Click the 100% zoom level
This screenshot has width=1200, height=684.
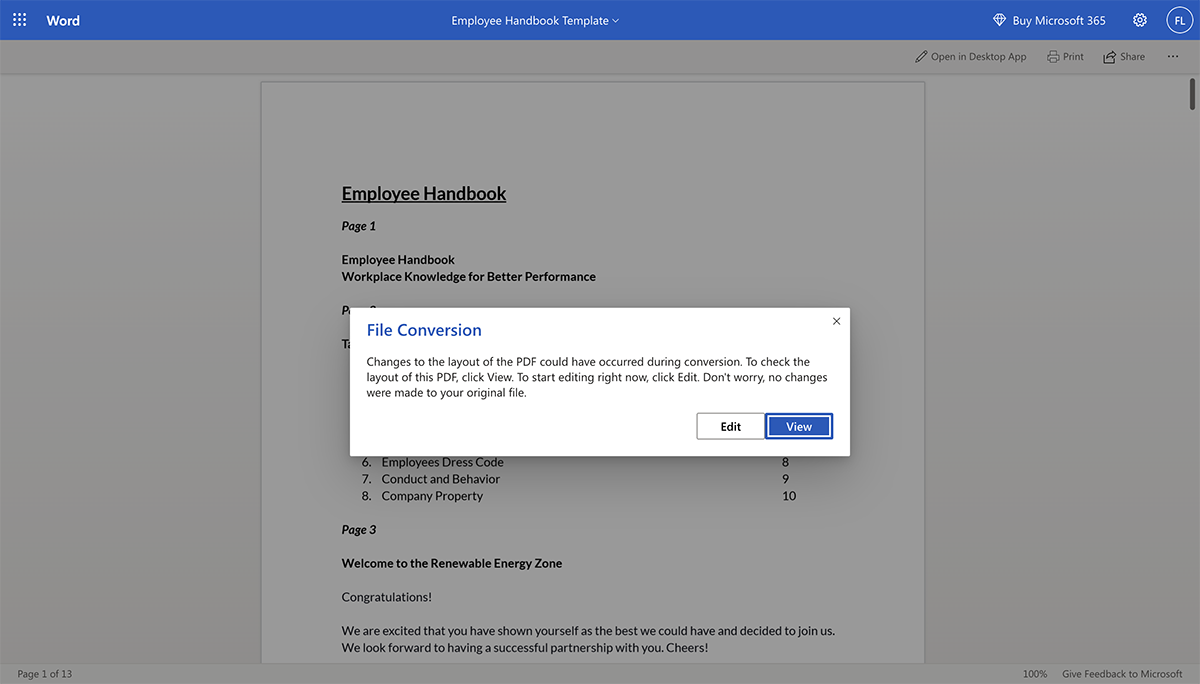1035,674
